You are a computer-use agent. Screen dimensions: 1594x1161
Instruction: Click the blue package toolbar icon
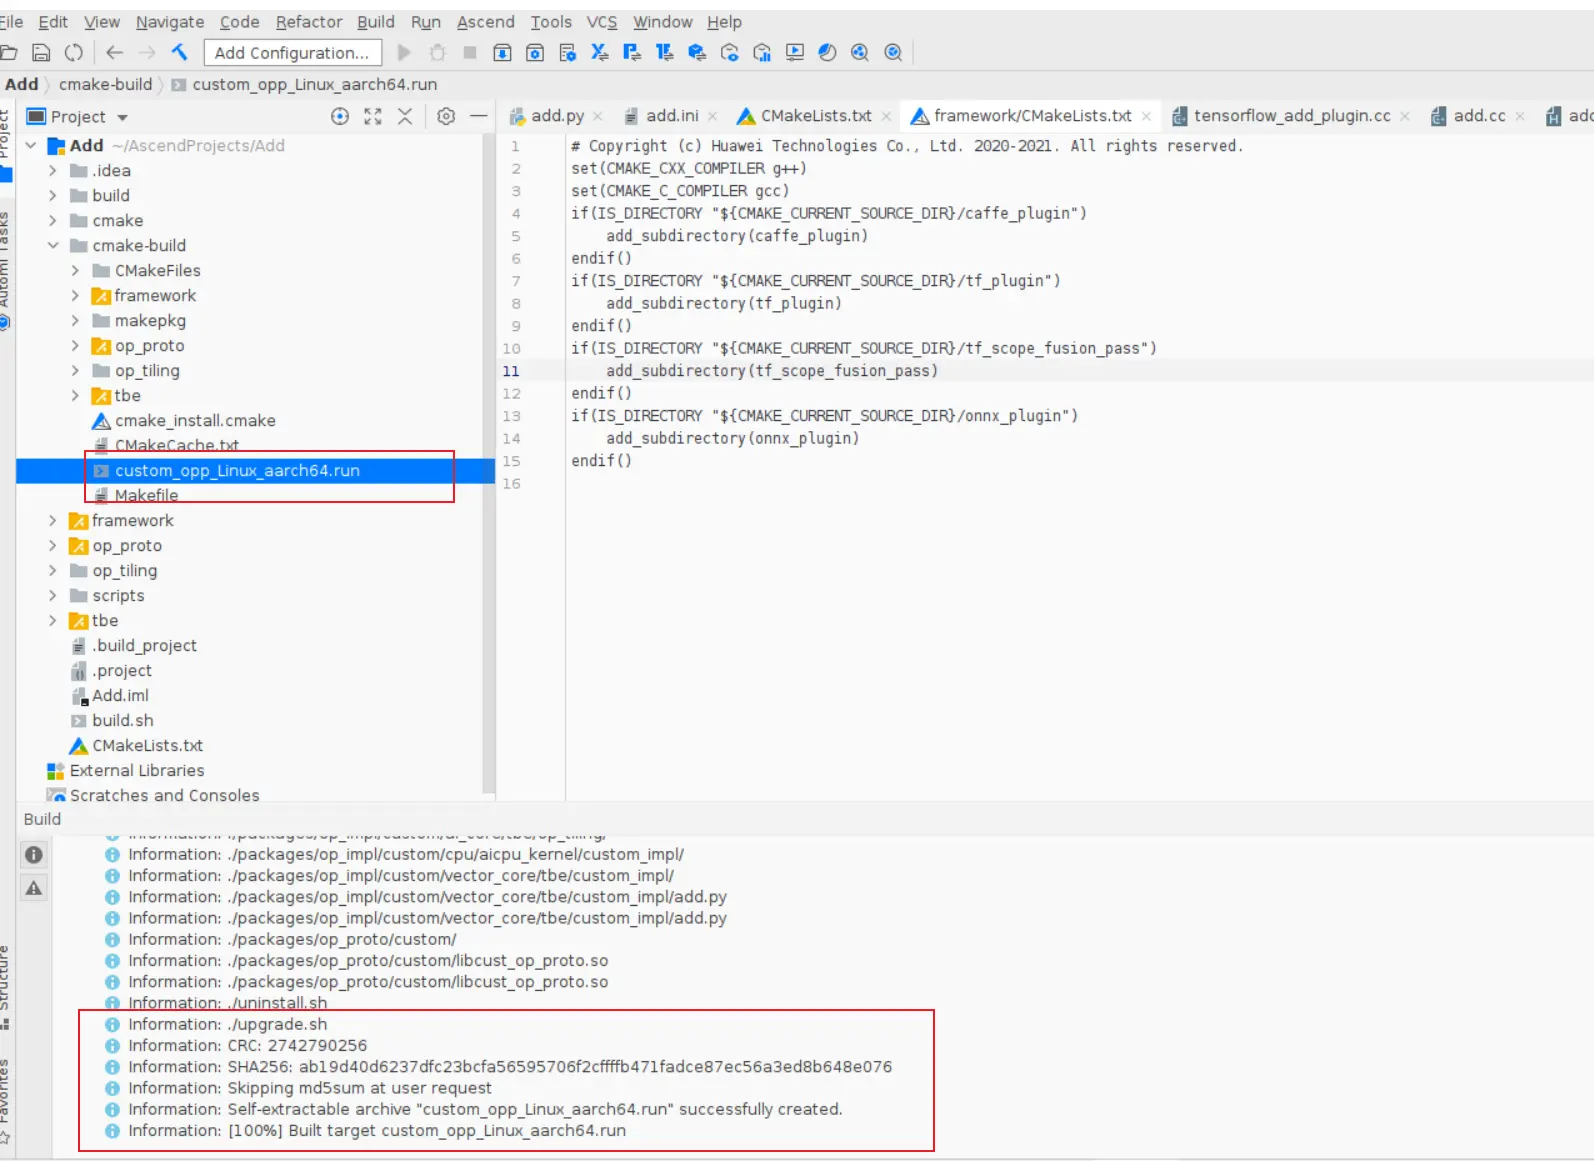(x=697, y=53)
